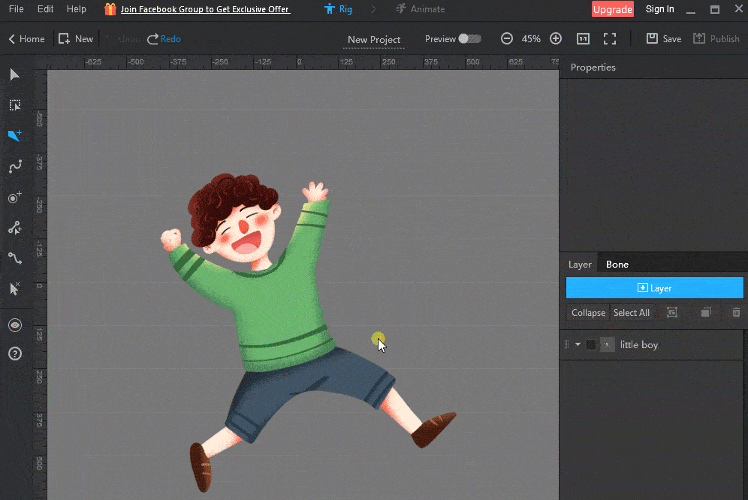Check the little boy layer checkbox

click(591, 345)
